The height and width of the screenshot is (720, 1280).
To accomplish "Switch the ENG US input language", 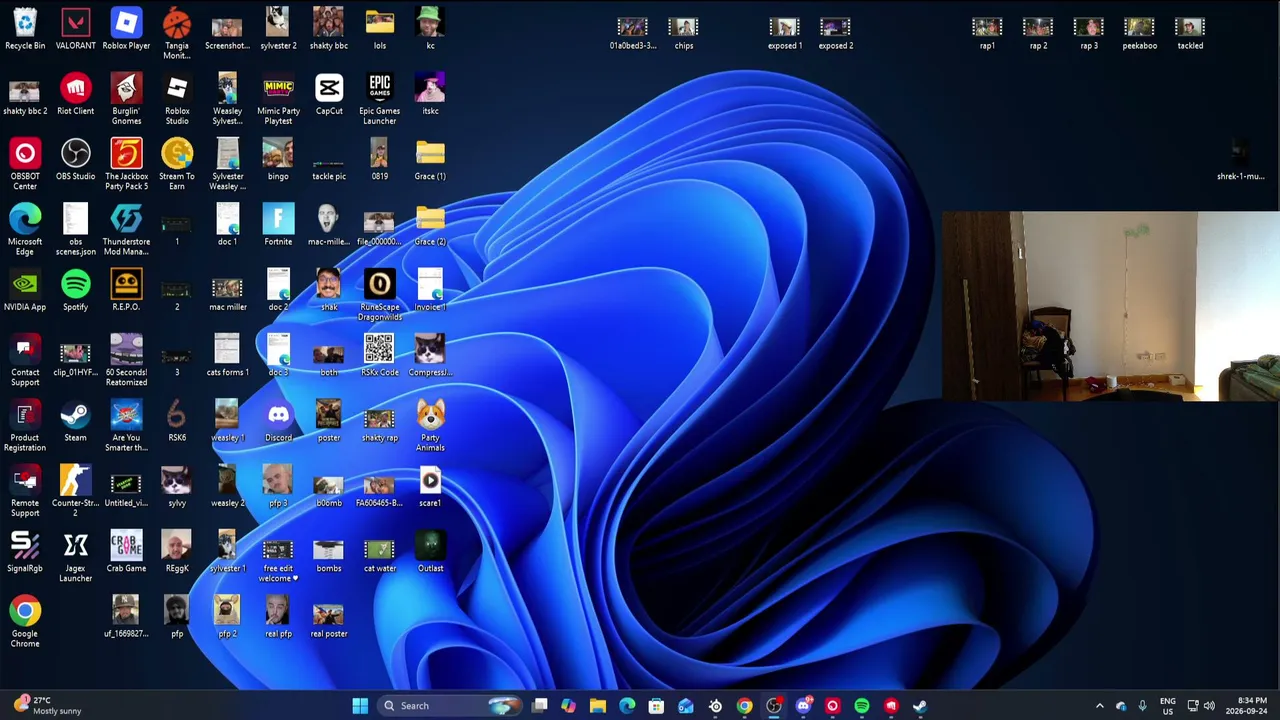I will click(x=1168, y=706).
